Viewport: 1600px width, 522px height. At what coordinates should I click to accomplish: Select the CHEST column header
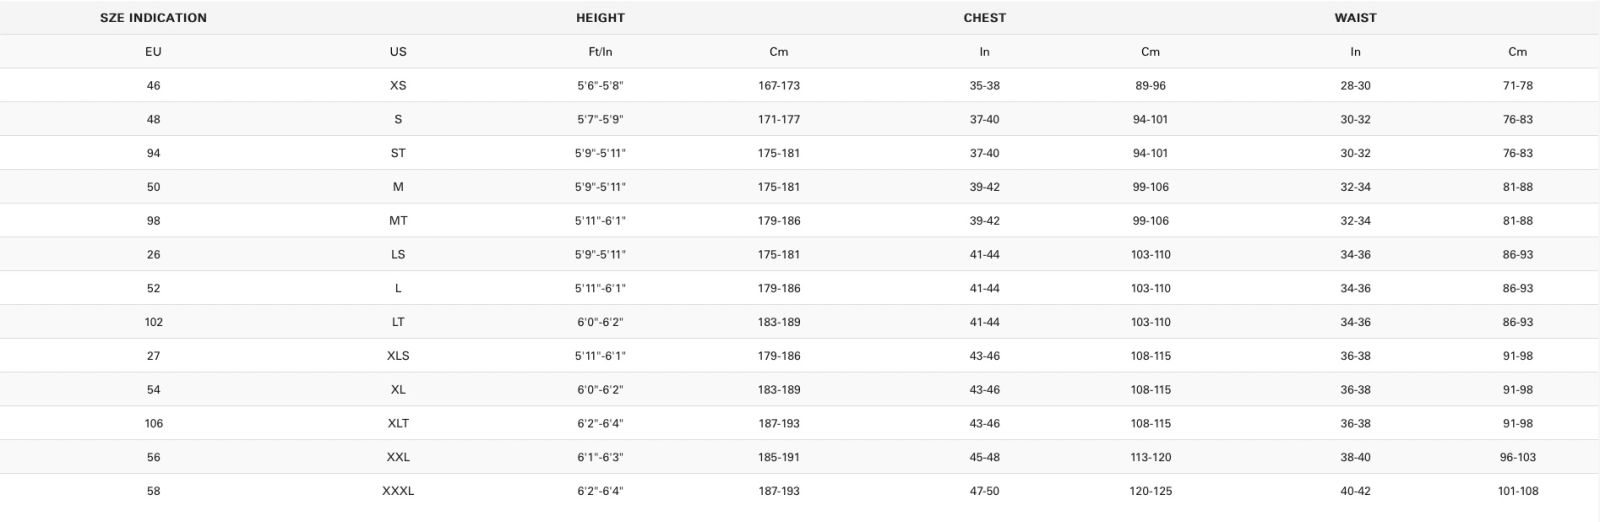985,18
